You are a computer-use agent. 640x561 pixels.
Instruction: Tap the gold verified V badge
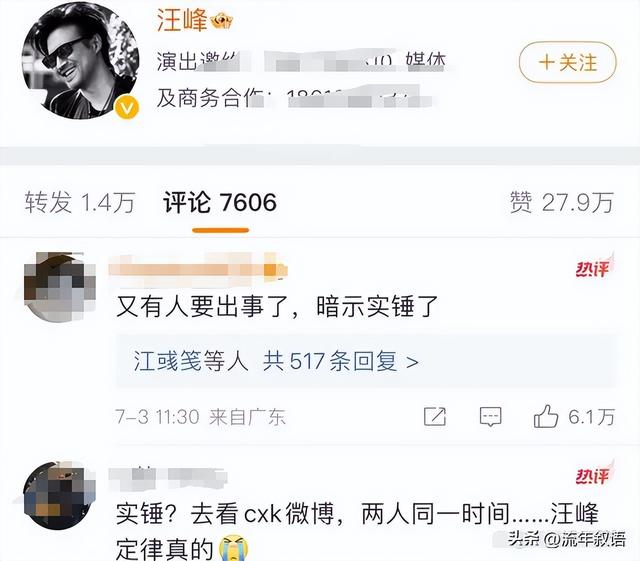127,108
